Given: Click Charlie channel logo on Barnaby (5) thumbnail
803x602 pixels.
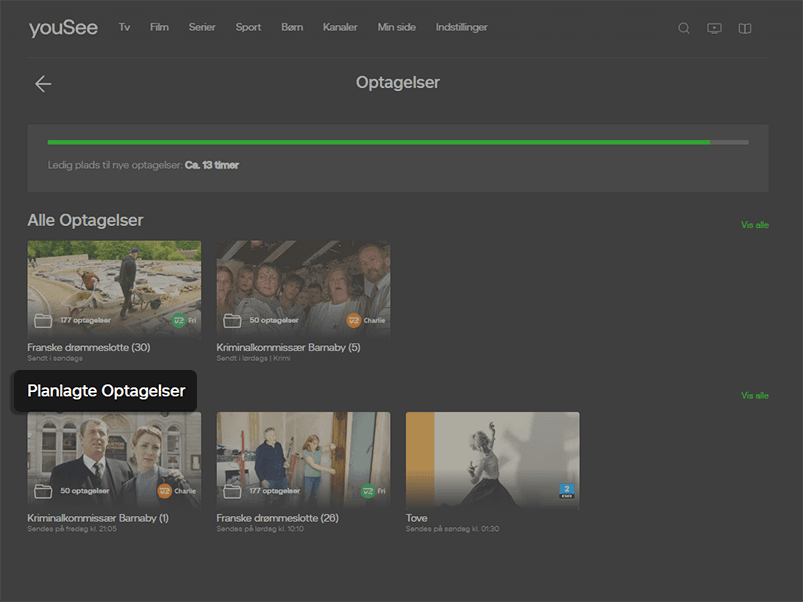Looking at the screenshot, I should (354, 321).
